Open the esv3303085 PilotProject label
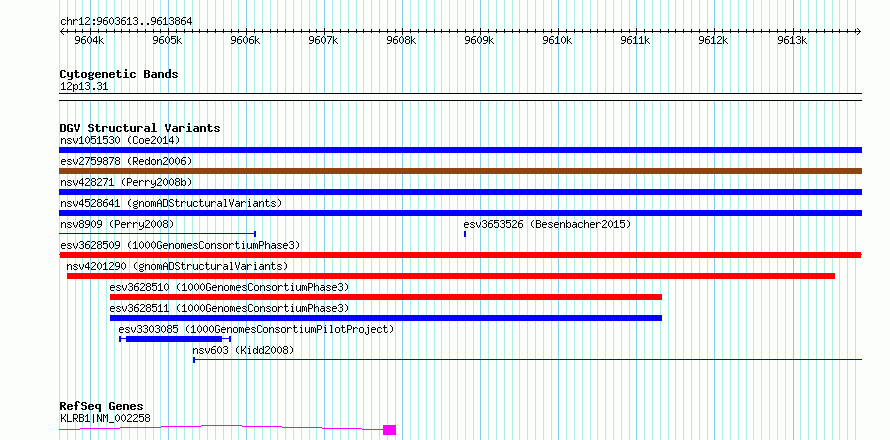Image resolution: width=890 pixels, height=440 pixels. (256, 329)
